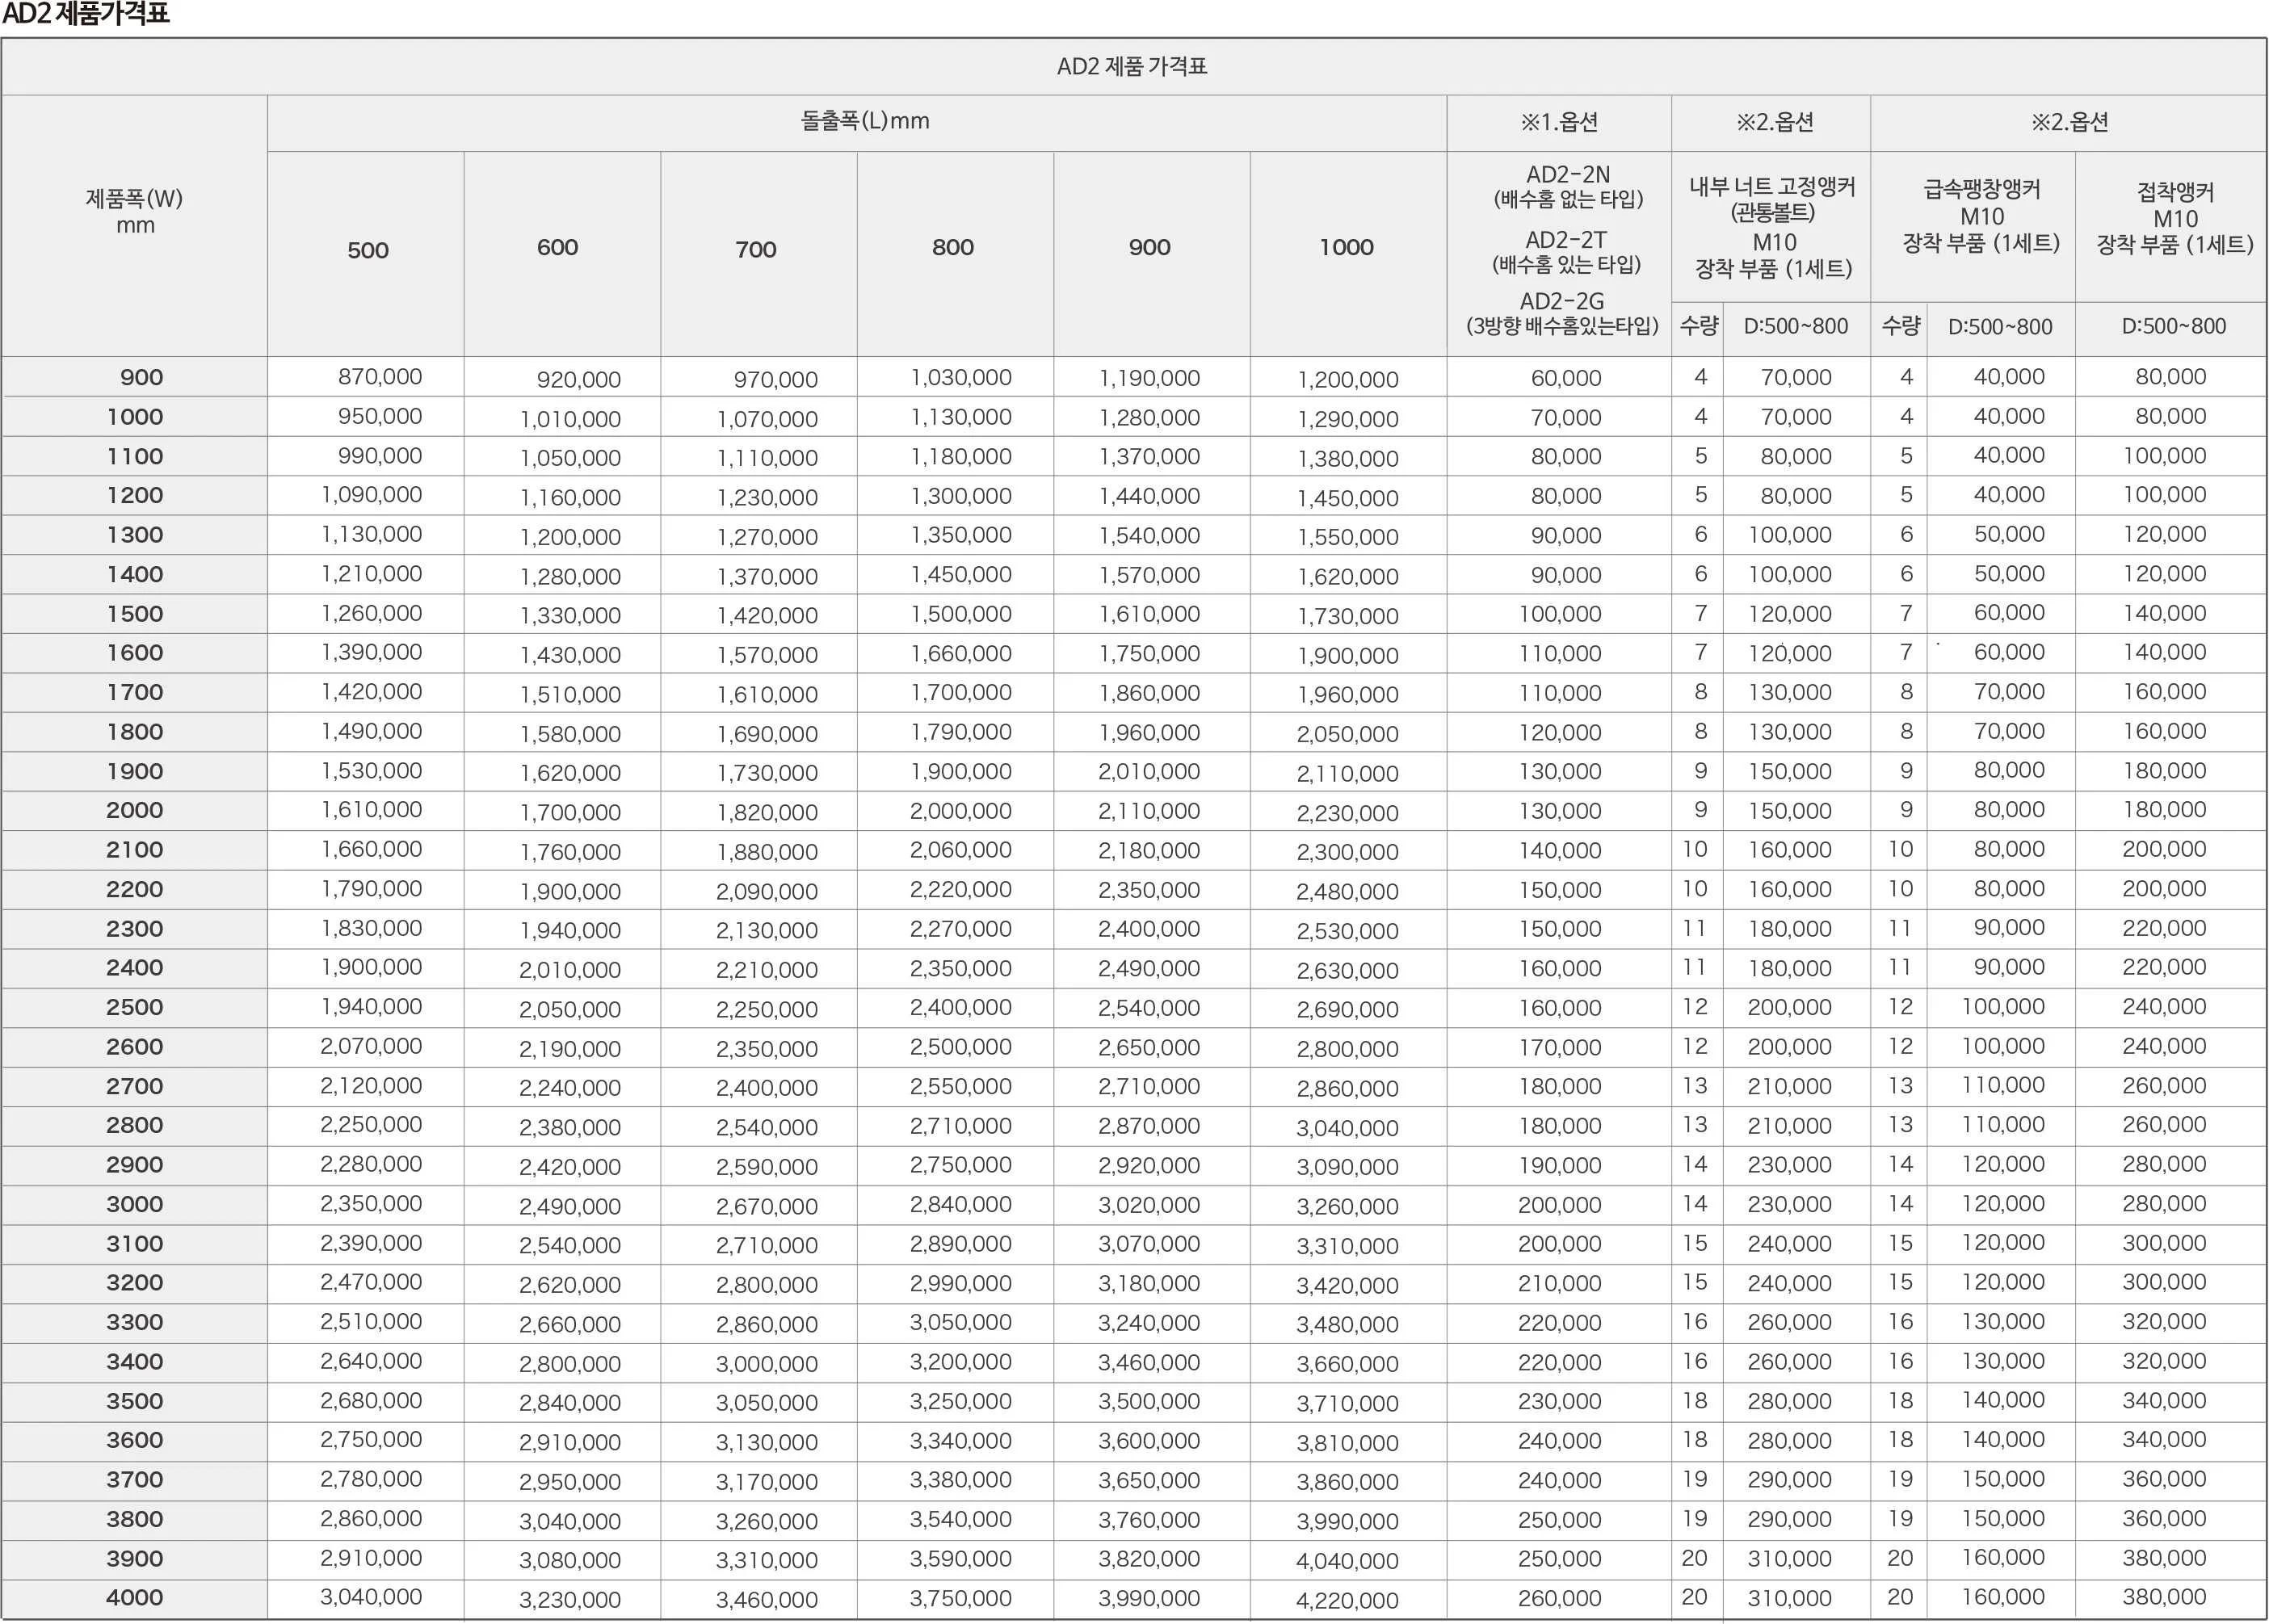Click ※1 option price 260,000 in row 4000
Screen dimensions: 2269x1624
(x=1560, y=1599)
